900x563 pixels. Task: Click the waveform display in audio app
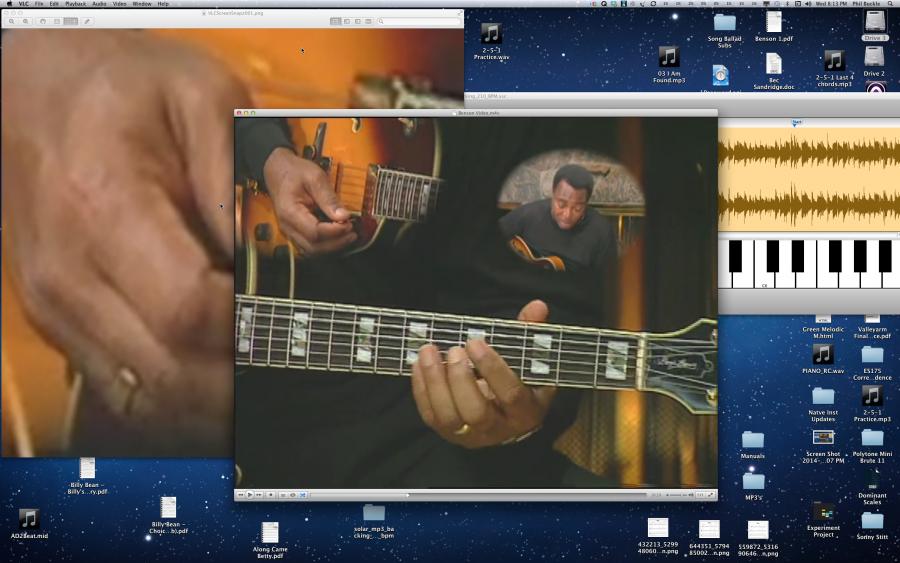[809, 178]
